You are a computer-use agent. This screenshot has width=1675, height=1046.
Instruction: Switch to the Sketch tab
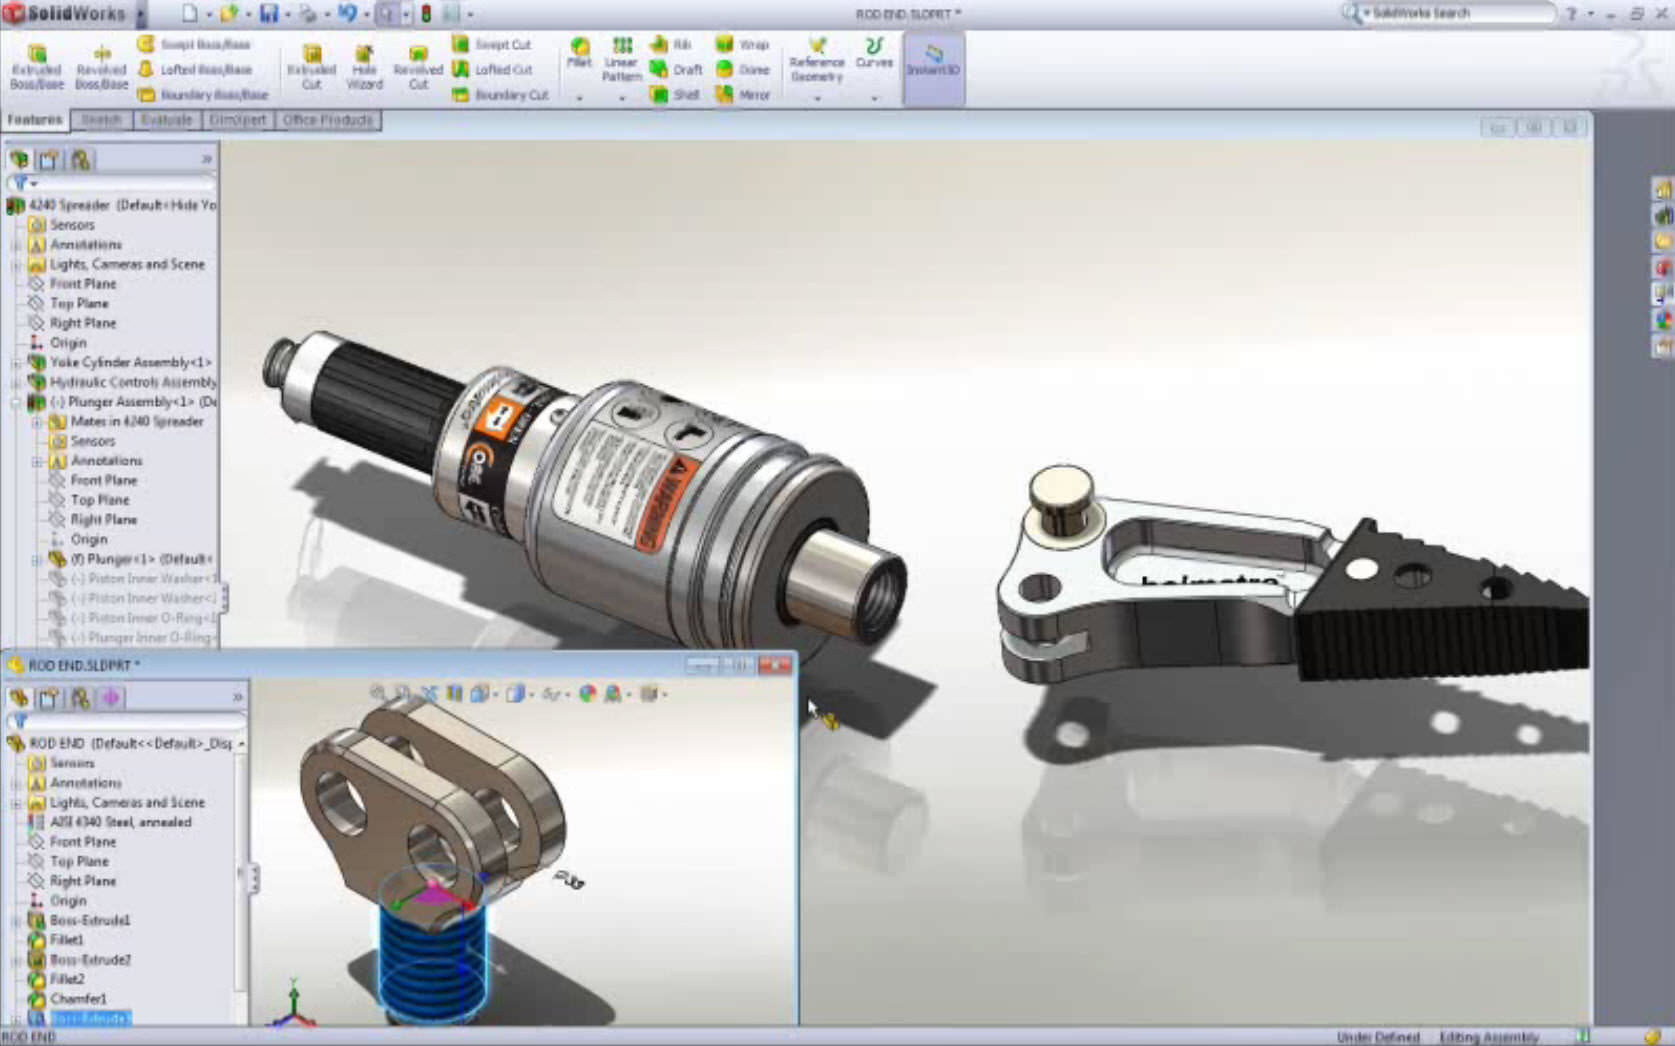click(101, 120)
